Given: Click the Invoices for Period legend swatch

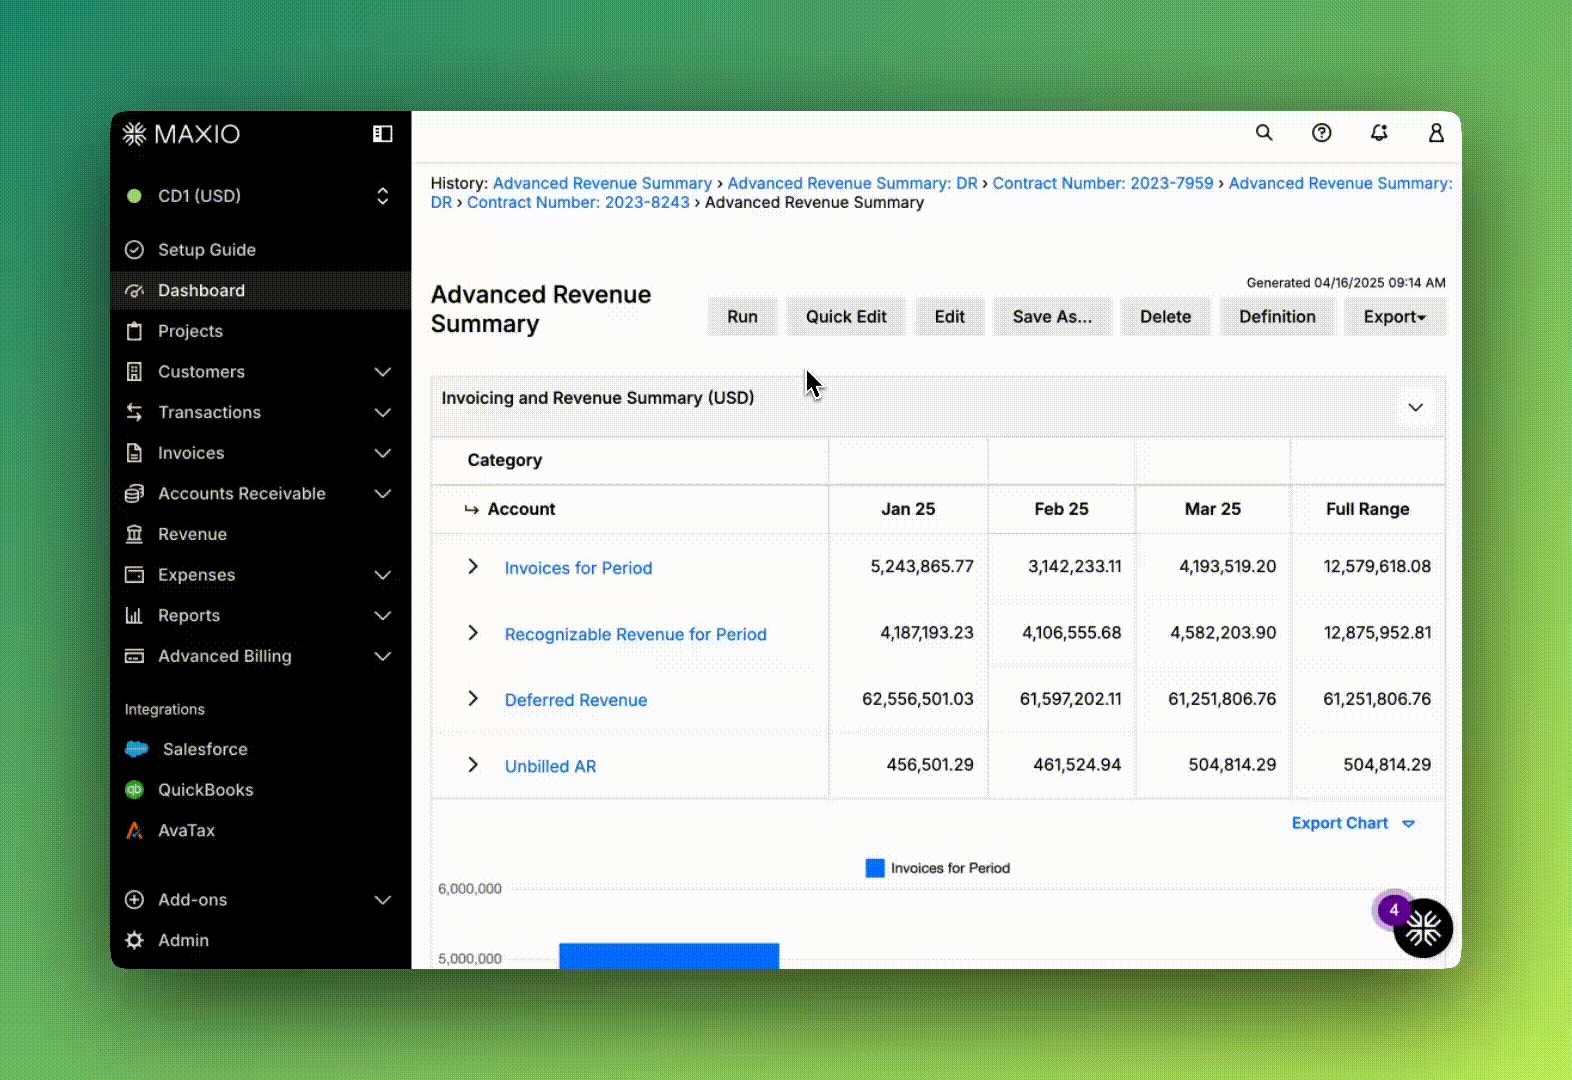Looking at the screenshot, I should pyautogui.click(x=875, y=868).
